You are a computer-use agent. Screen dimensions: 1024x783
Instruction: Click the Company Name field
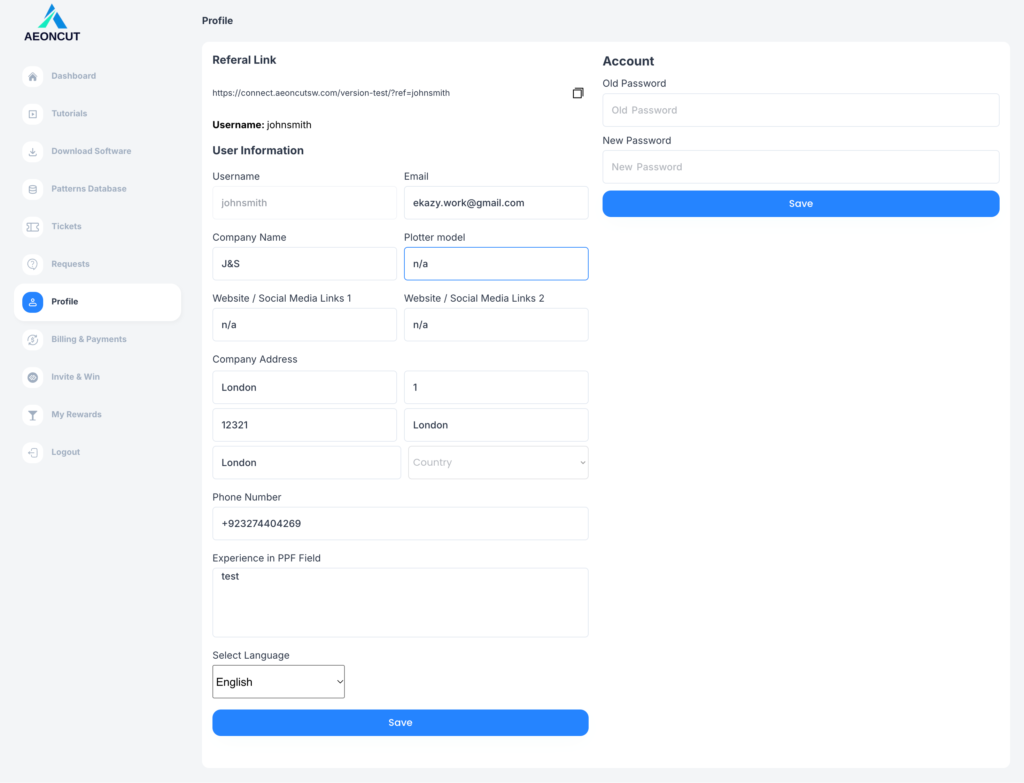[304, 264]
